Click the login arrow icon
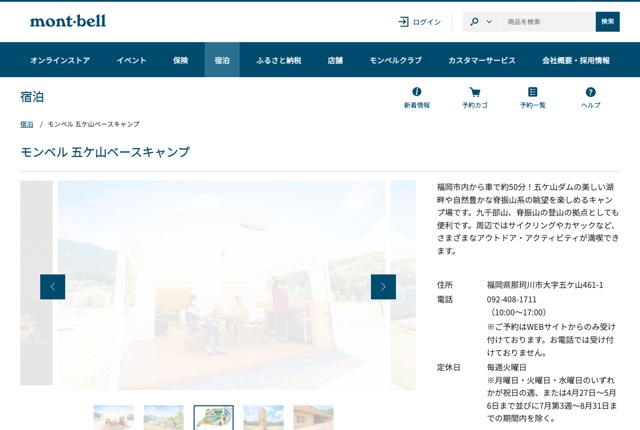This screenshot has height=430, width=640. [403, 22]
